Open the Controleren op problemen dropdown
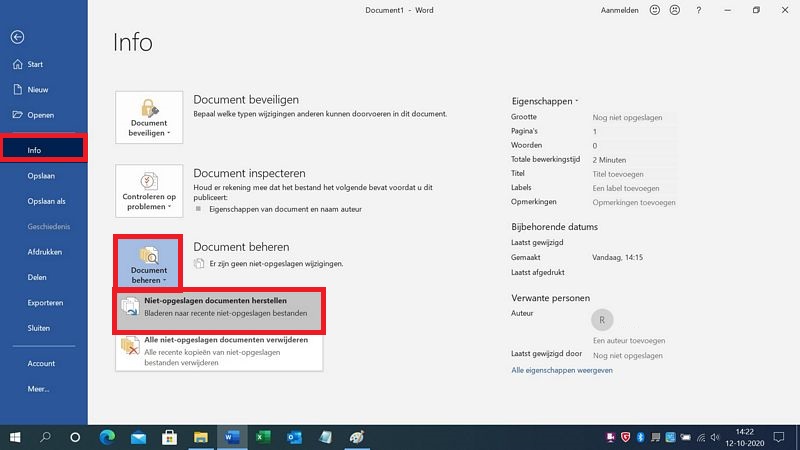This screenshot has height=450, width=800. point(149,191)
